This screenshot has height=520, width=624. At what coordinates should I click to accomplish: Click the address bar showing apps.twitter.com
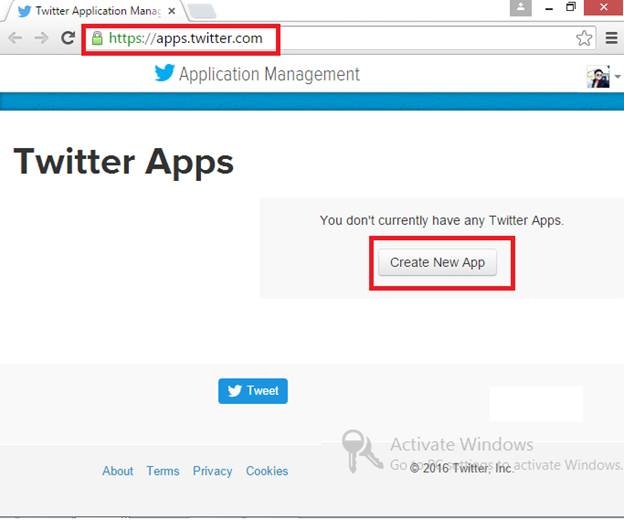coord(338,38)
